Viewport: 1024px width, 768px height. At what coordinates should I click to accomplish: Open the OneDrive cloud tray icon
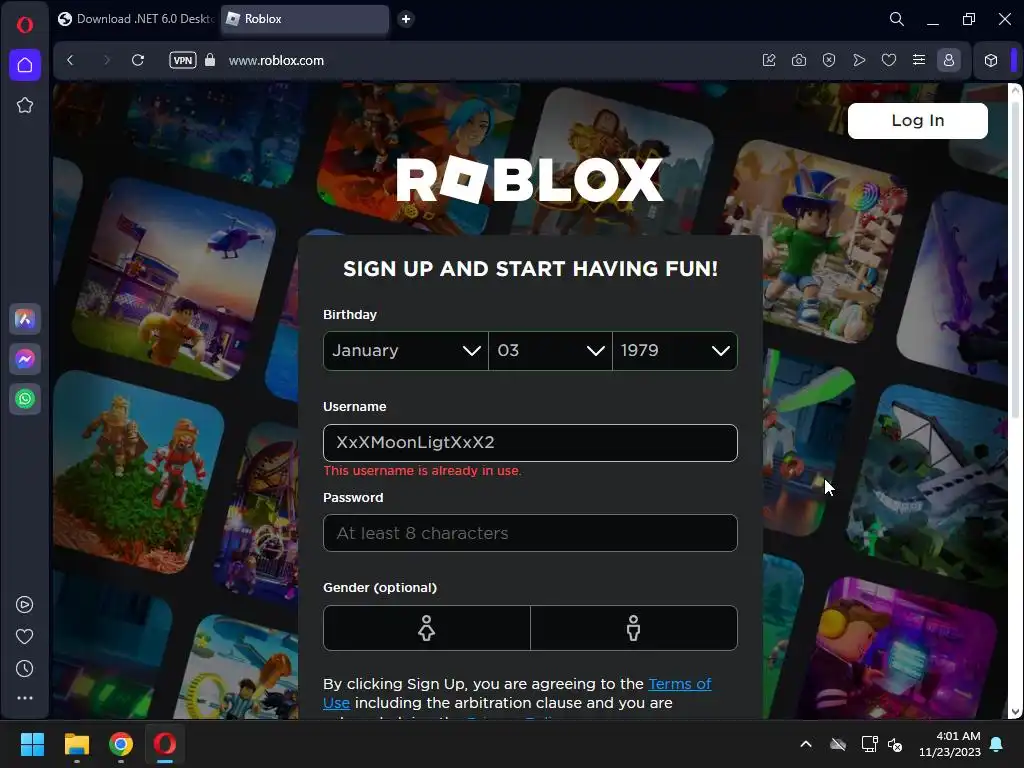click(838, 744)
